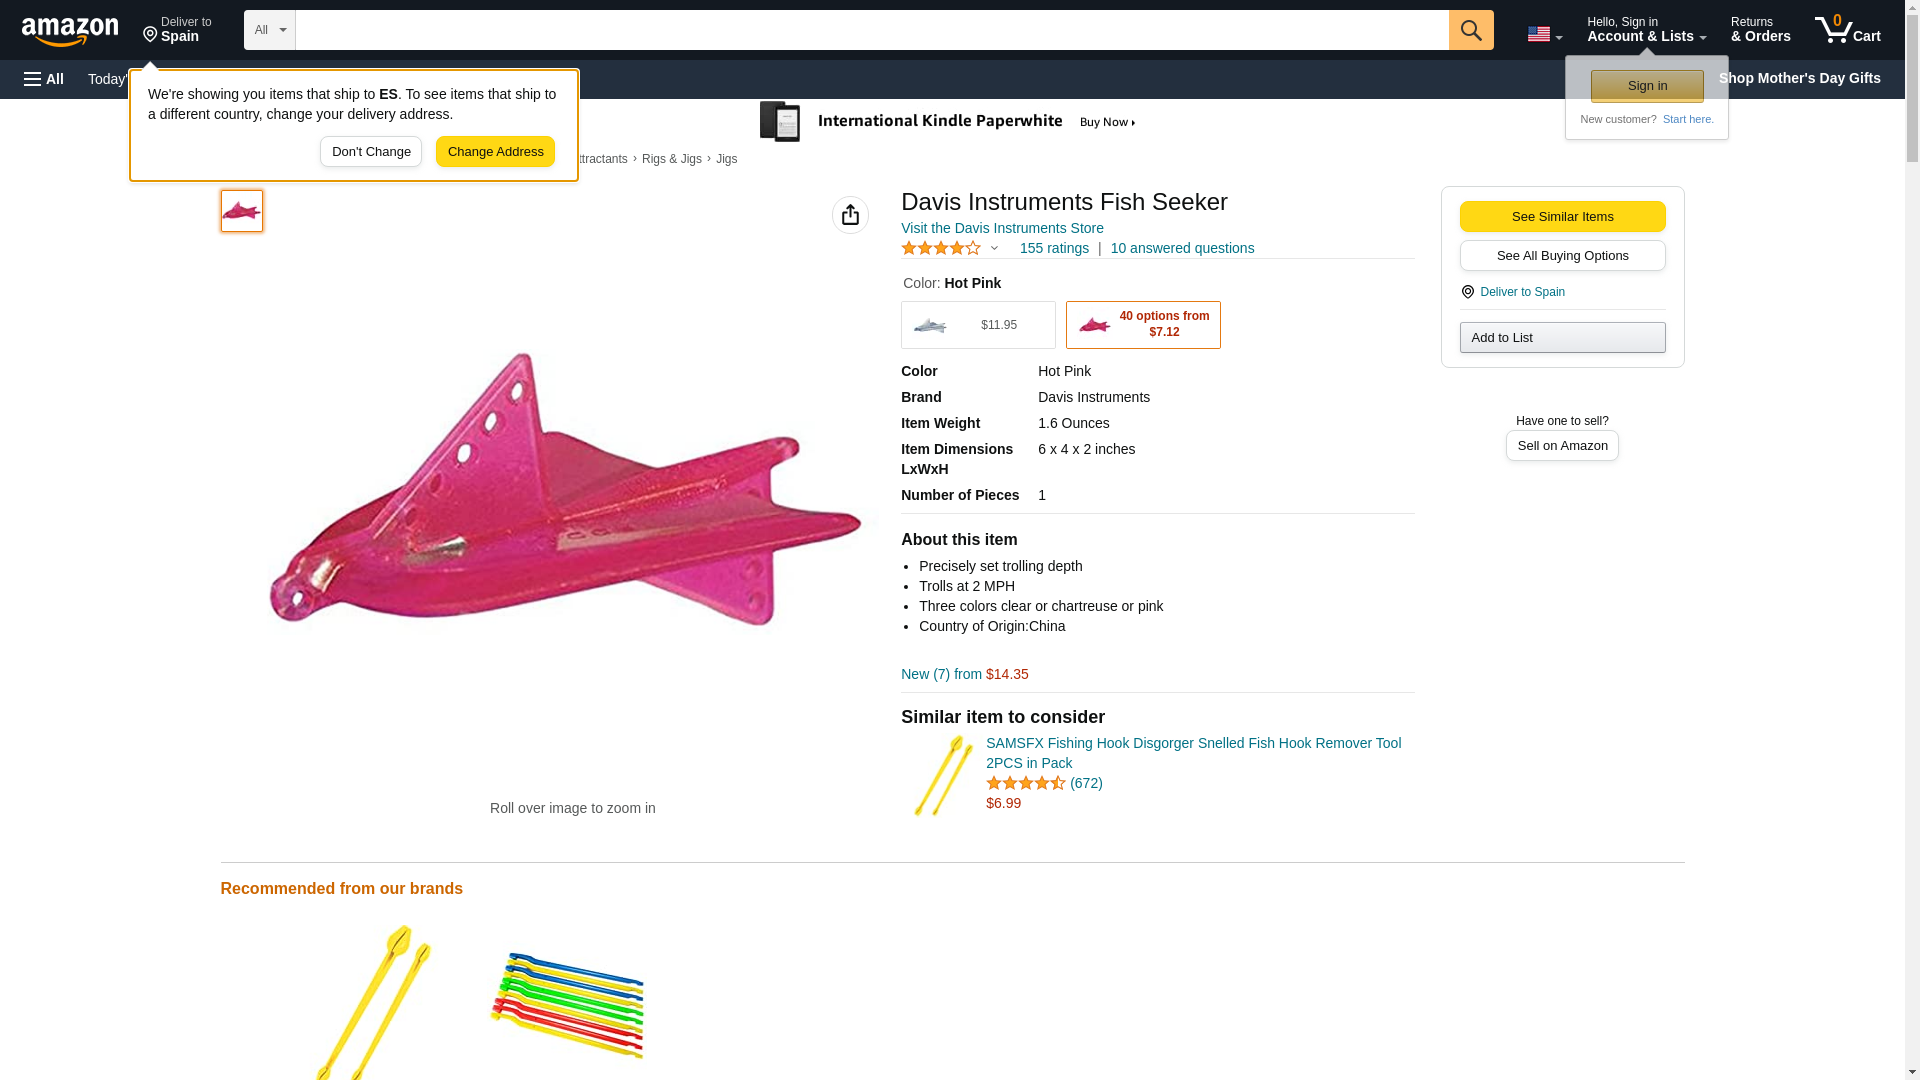Click into the search input field
The height and width of the screenshot is (1080, 1920).
(870, 30)
